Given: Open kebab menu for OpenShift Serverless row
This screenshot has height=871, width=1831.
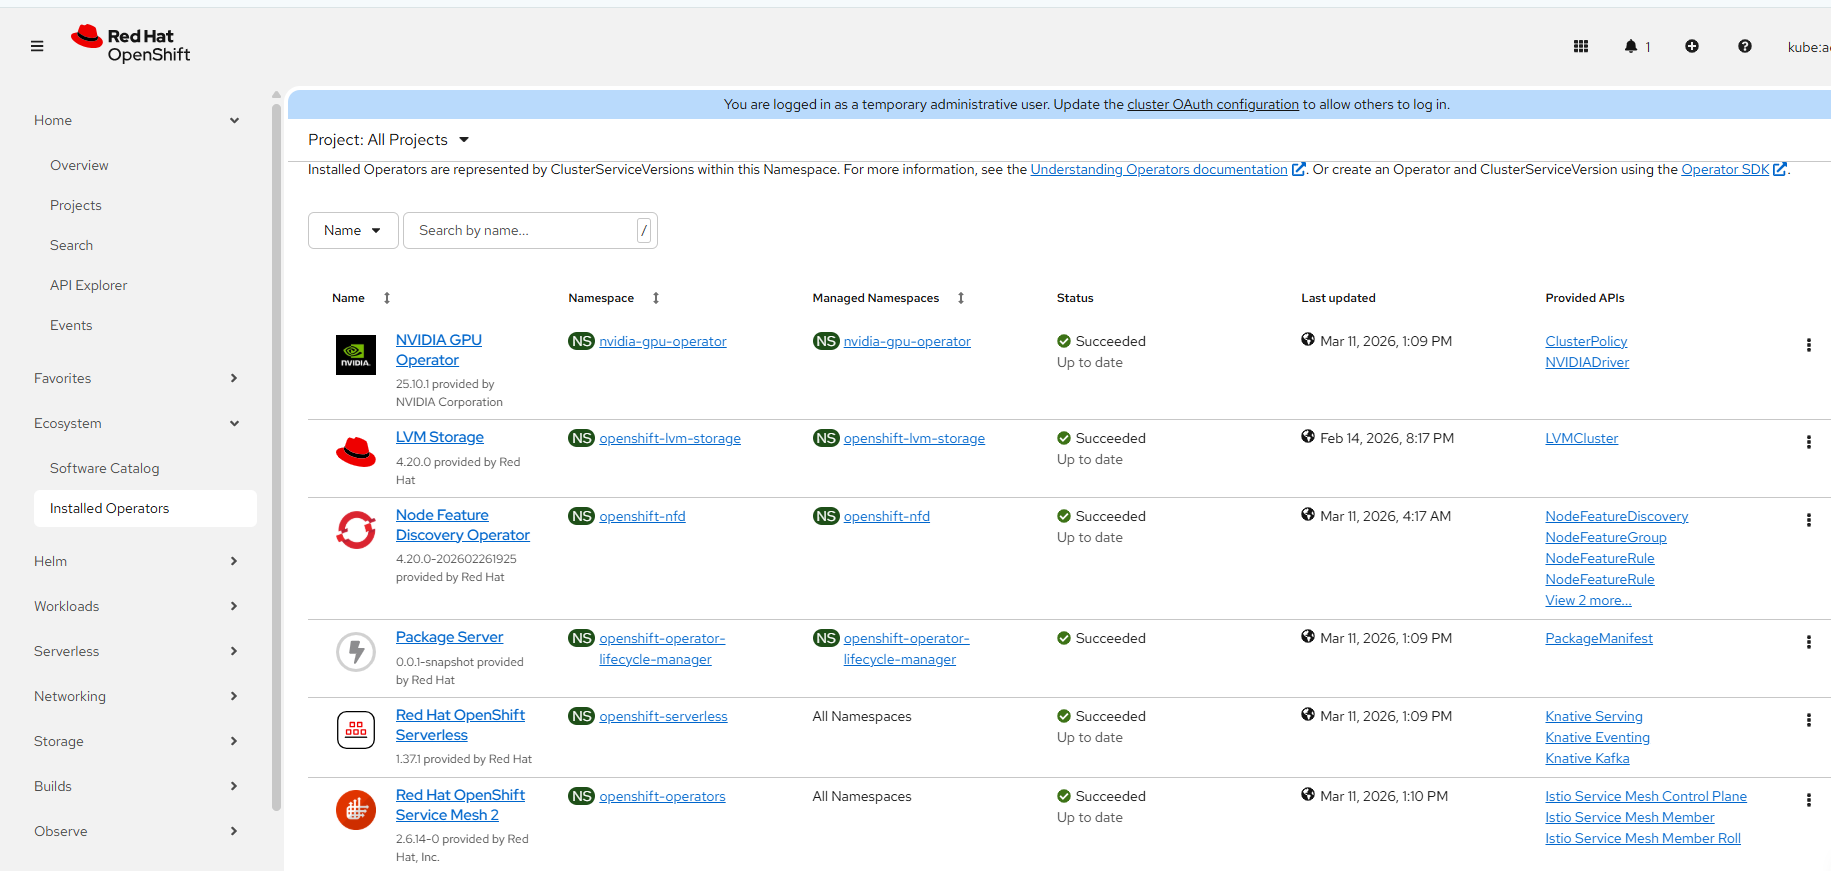Looking at the screenshot, I should [x=1808, y=720].
